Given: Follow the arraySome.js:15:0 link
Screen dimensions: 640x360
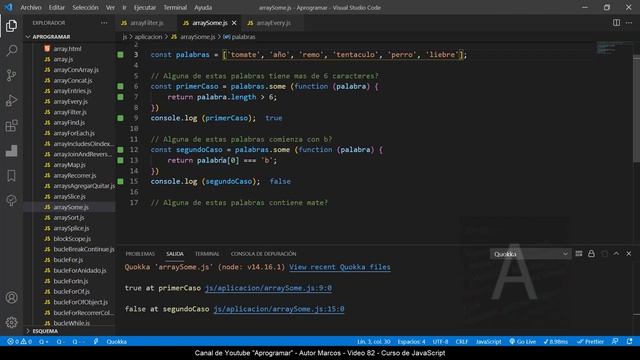Looking at the screenshot, I should pyautogui.click(x=279, y=309).
